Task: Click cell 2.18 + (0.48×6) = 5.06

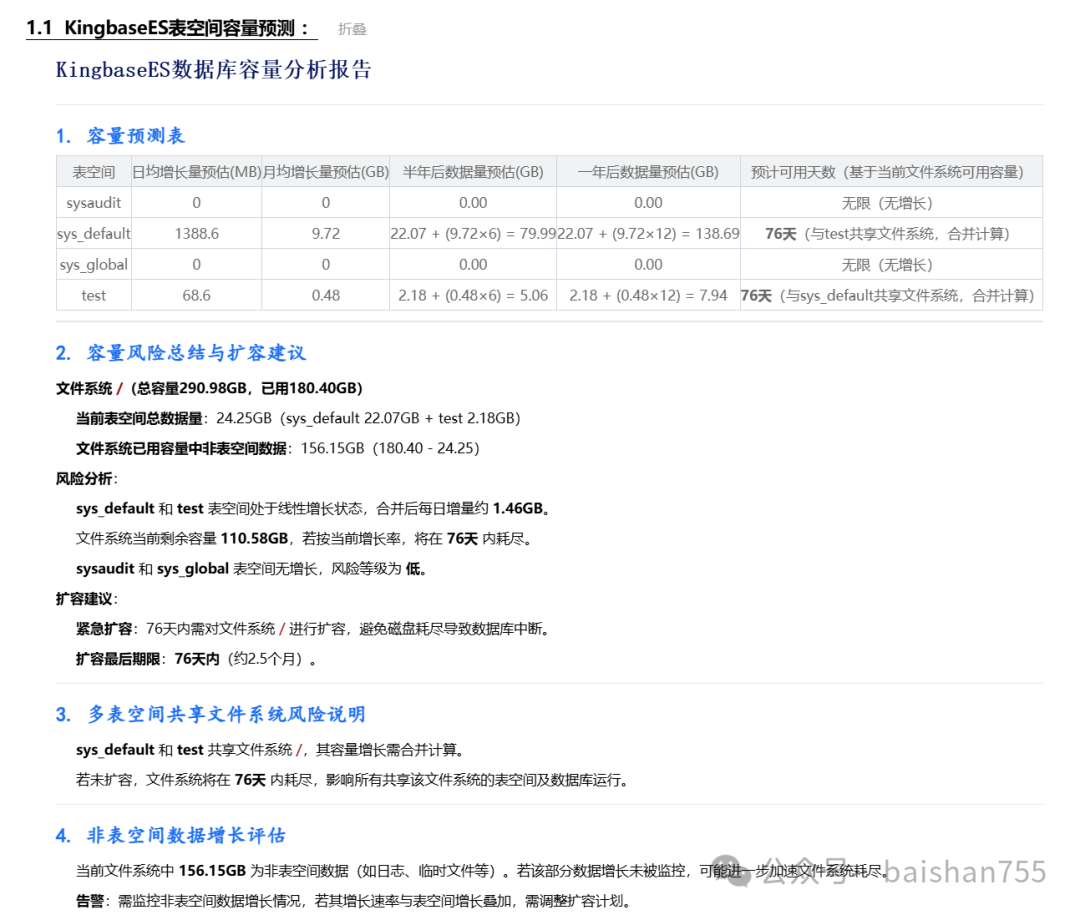Action: (473, 296)
